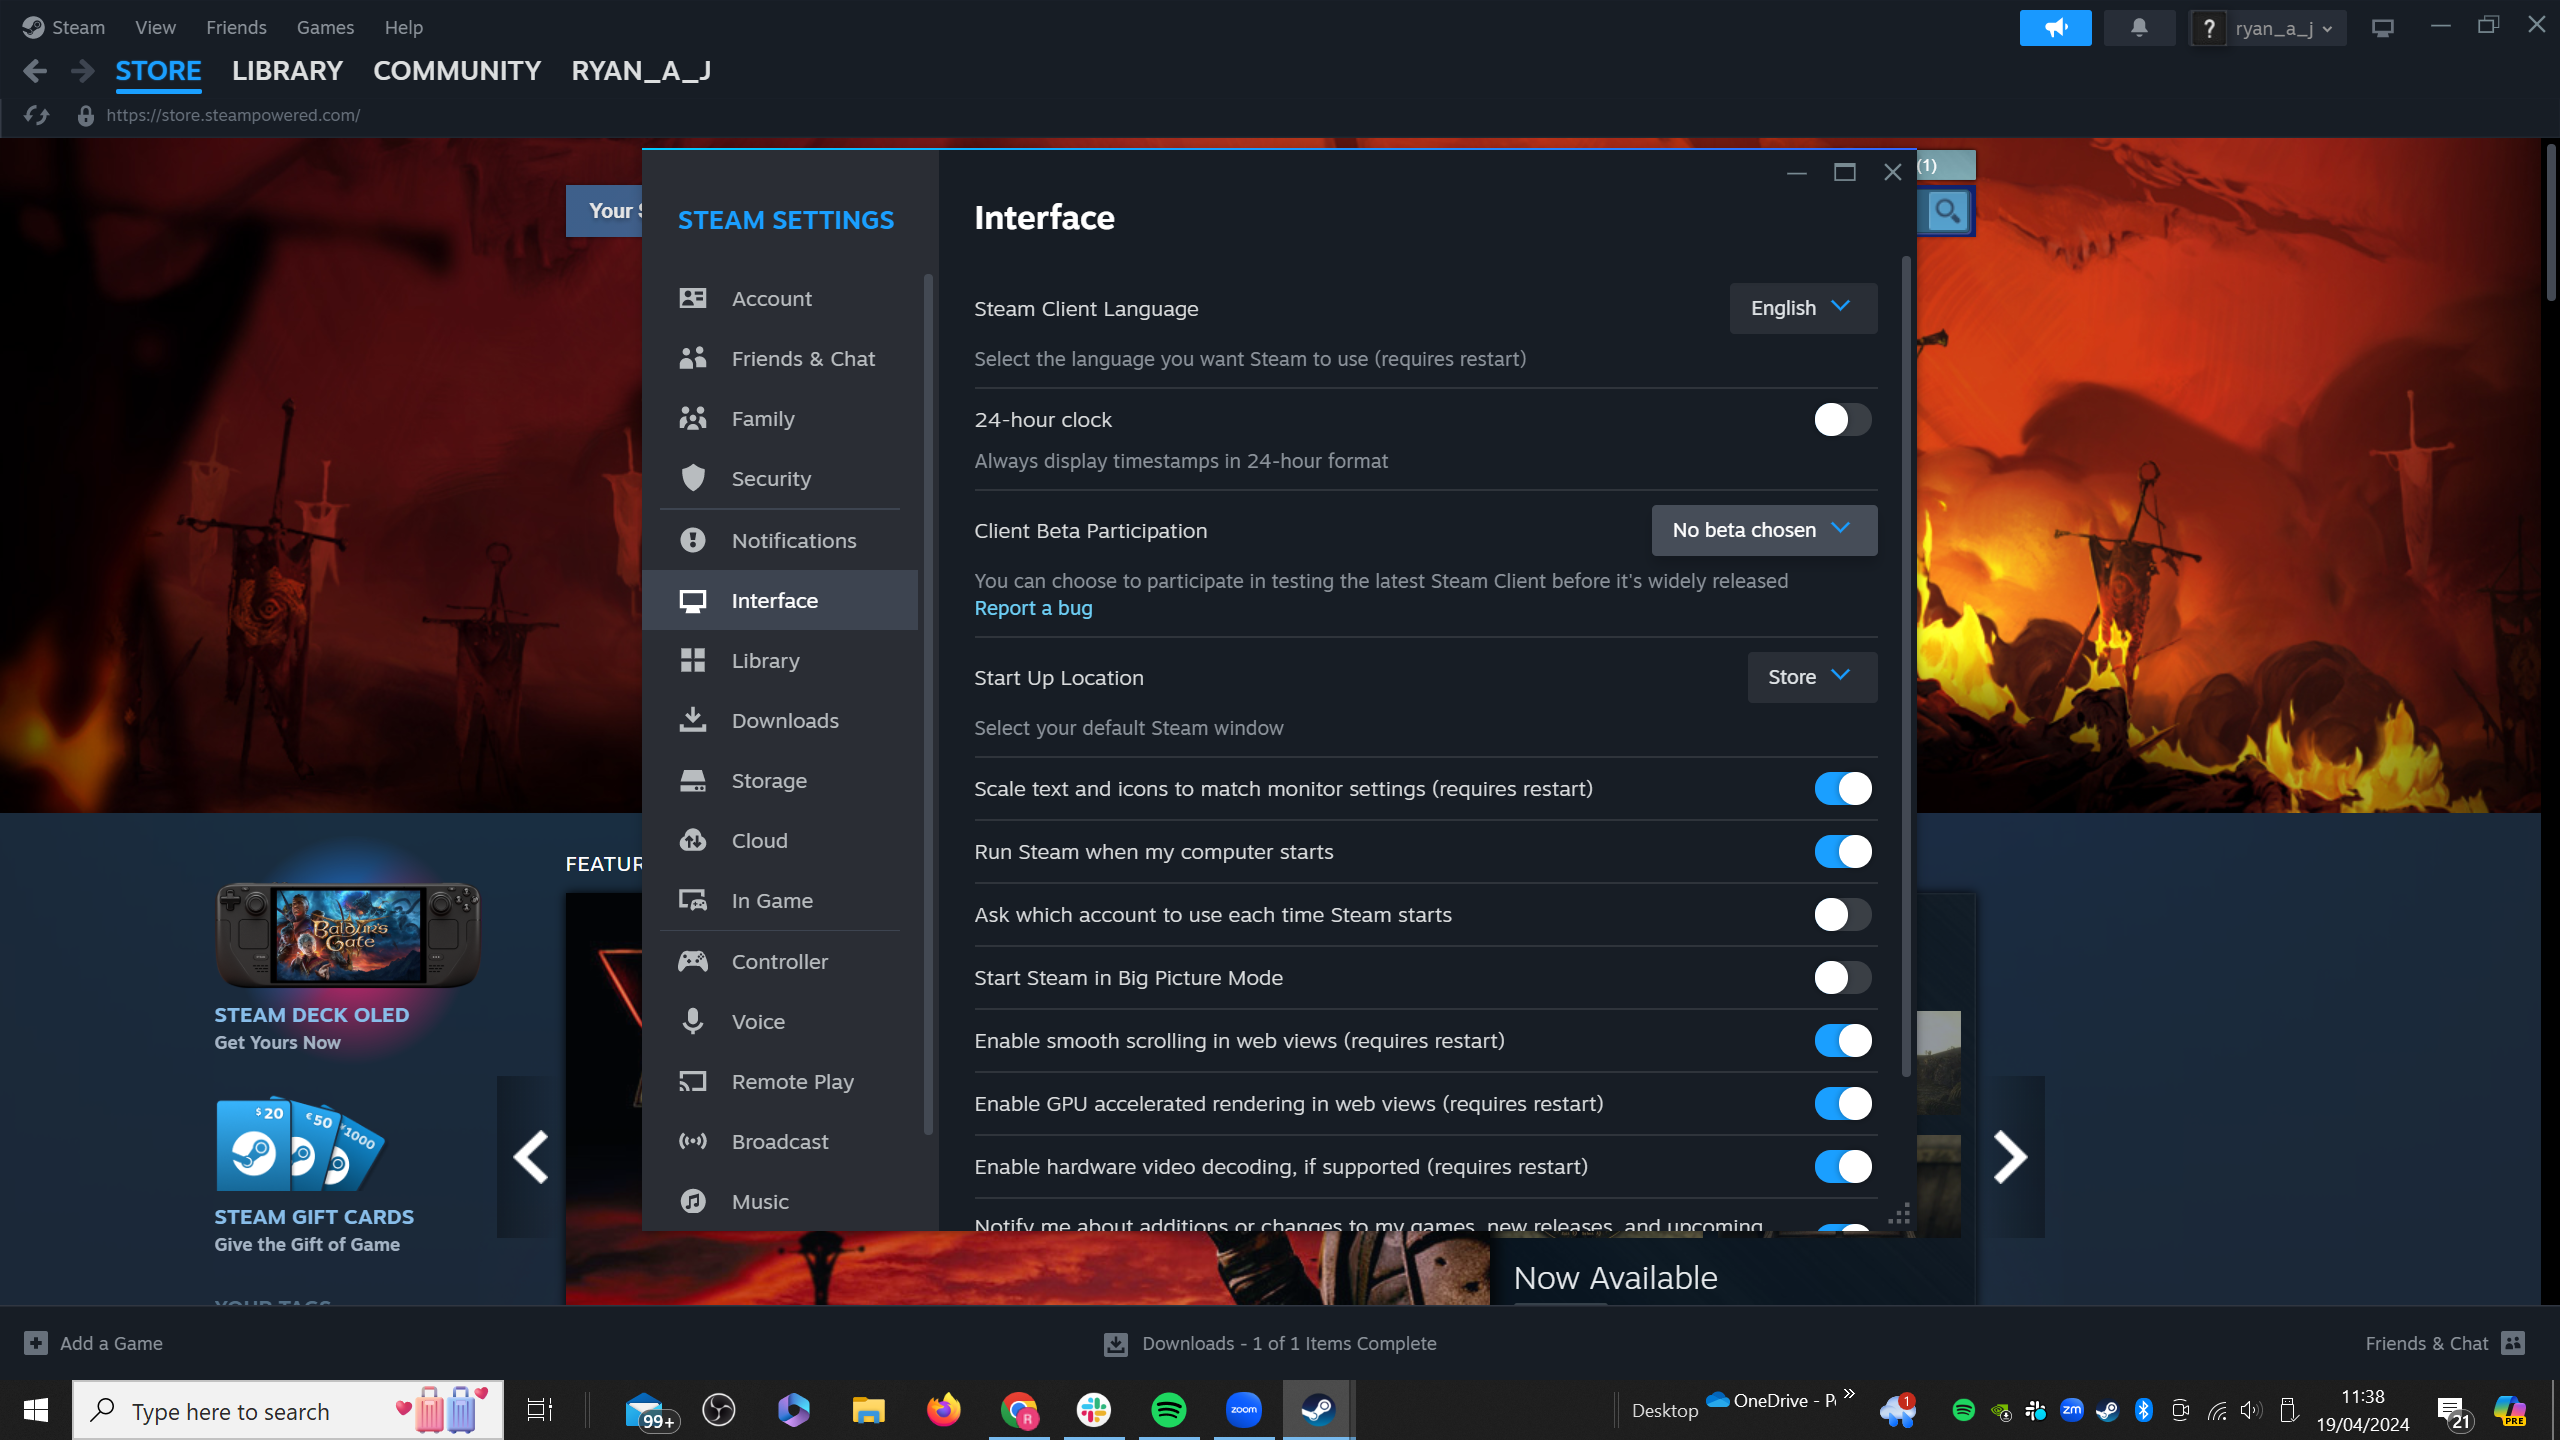
Task: Select the In Game settings category
Action: (x=780, y=900)
